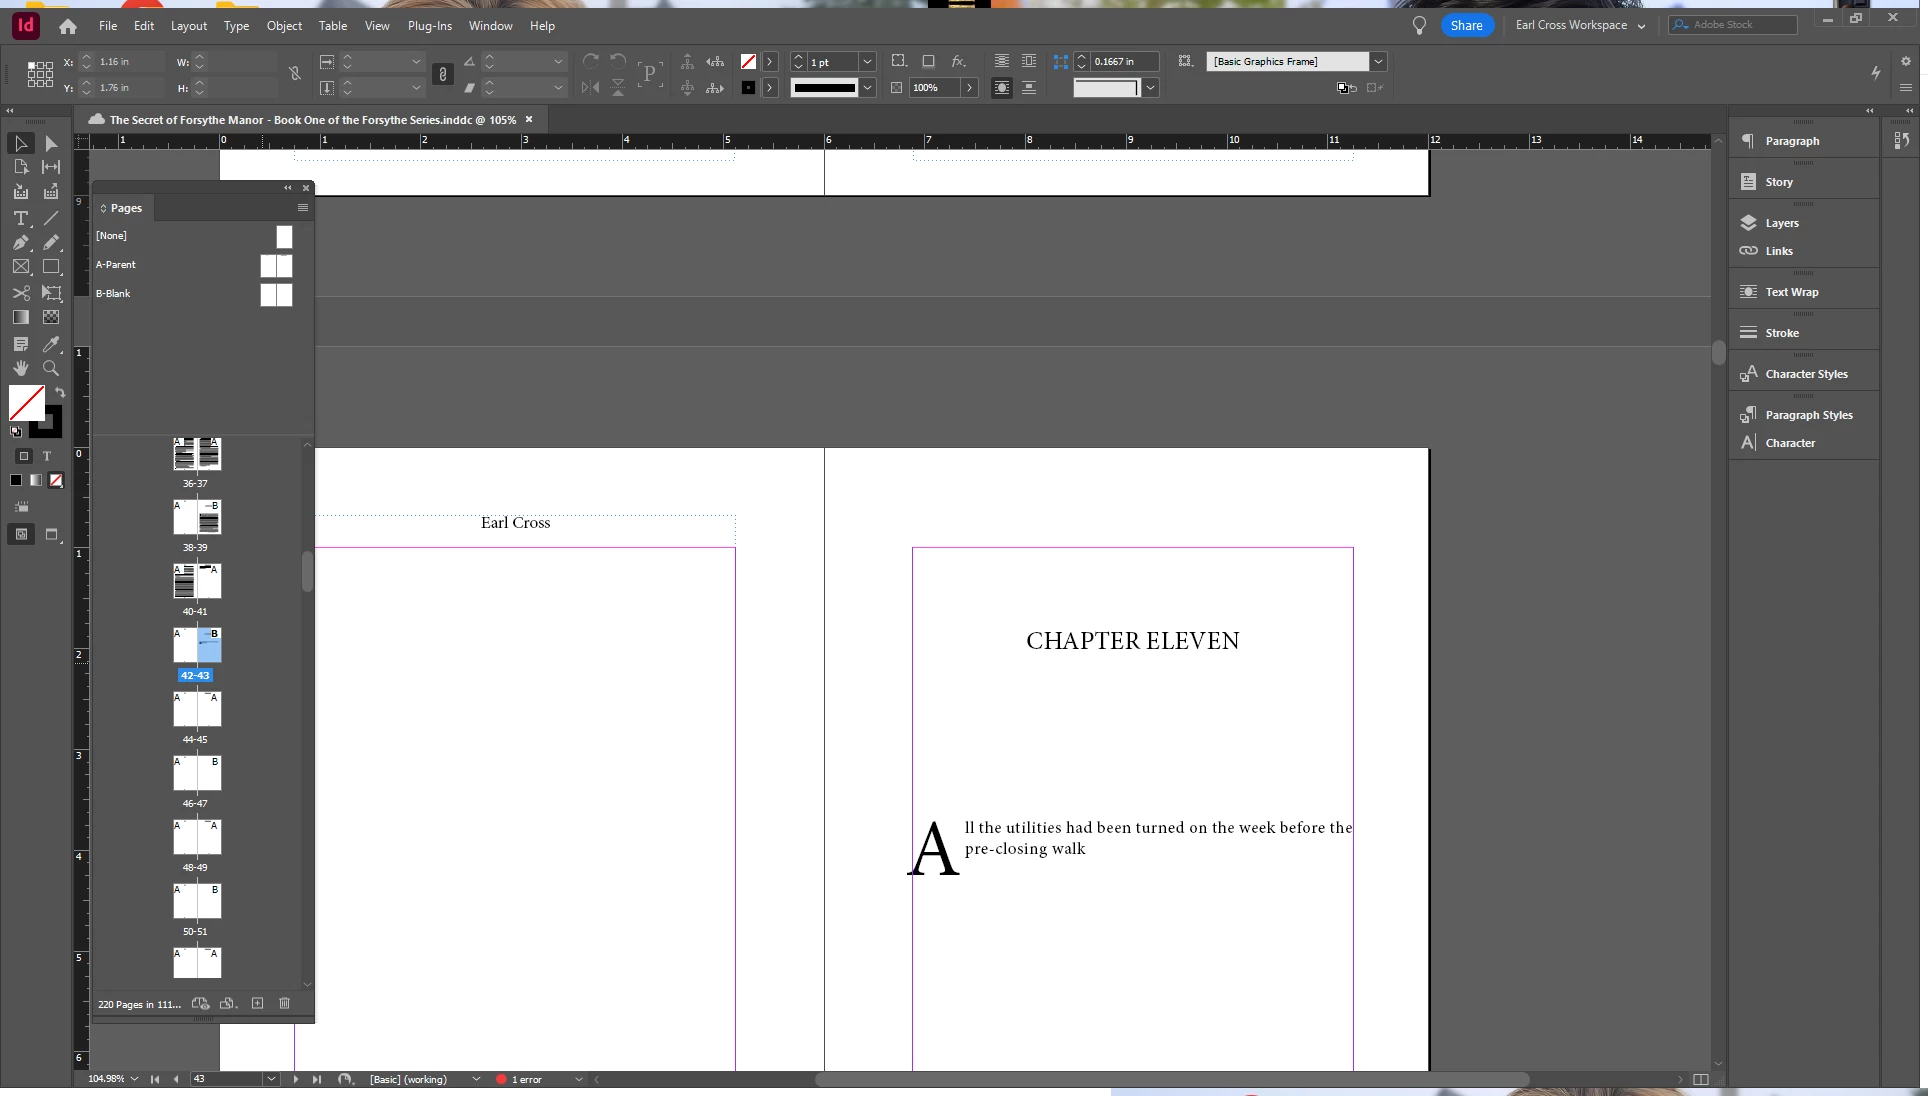
Task: Pick the Scissors tool
Action: [20, 293]
